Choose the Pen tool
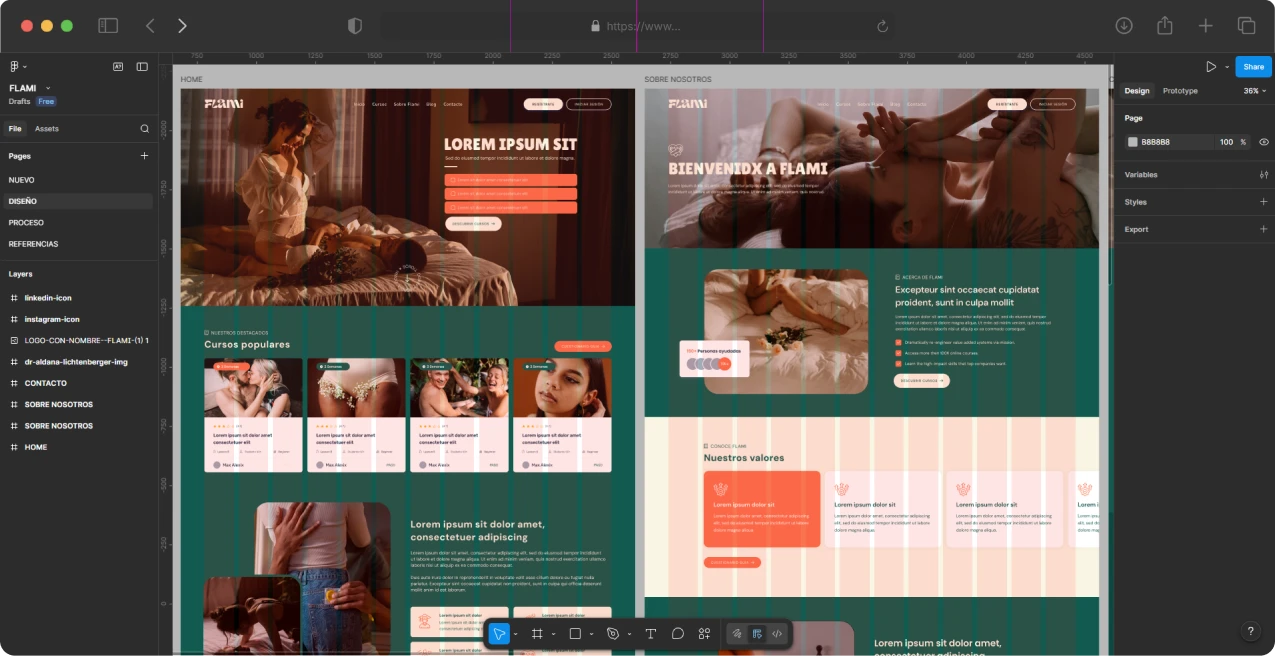The height and width of the screenshot is (656, 1275). click(x=614, y=634)
